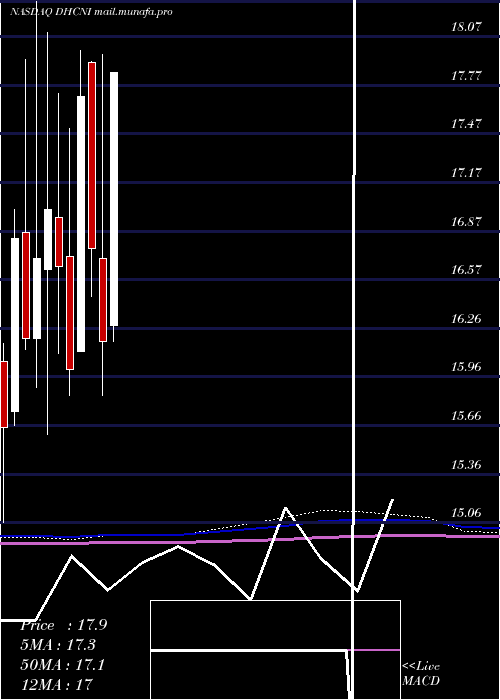This screenshot has height=700, width=500.
Task: Click the 15.96 price axis label
Action: (x=467, y=367)
